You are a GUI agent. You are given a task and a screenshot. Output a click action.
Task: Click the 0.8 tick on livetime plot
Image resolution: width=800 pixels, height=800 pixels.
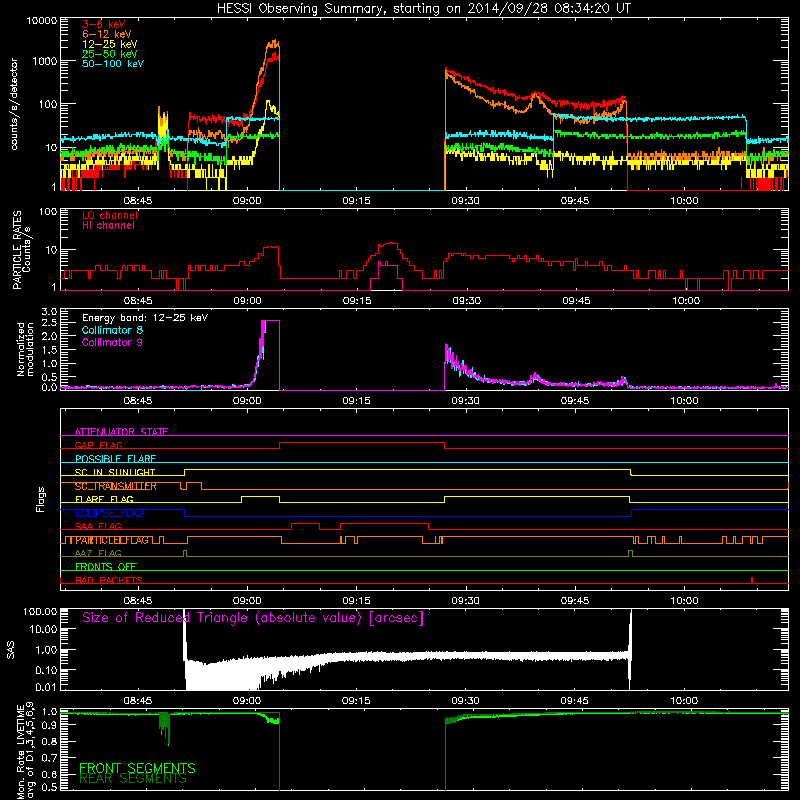(49, 742)
